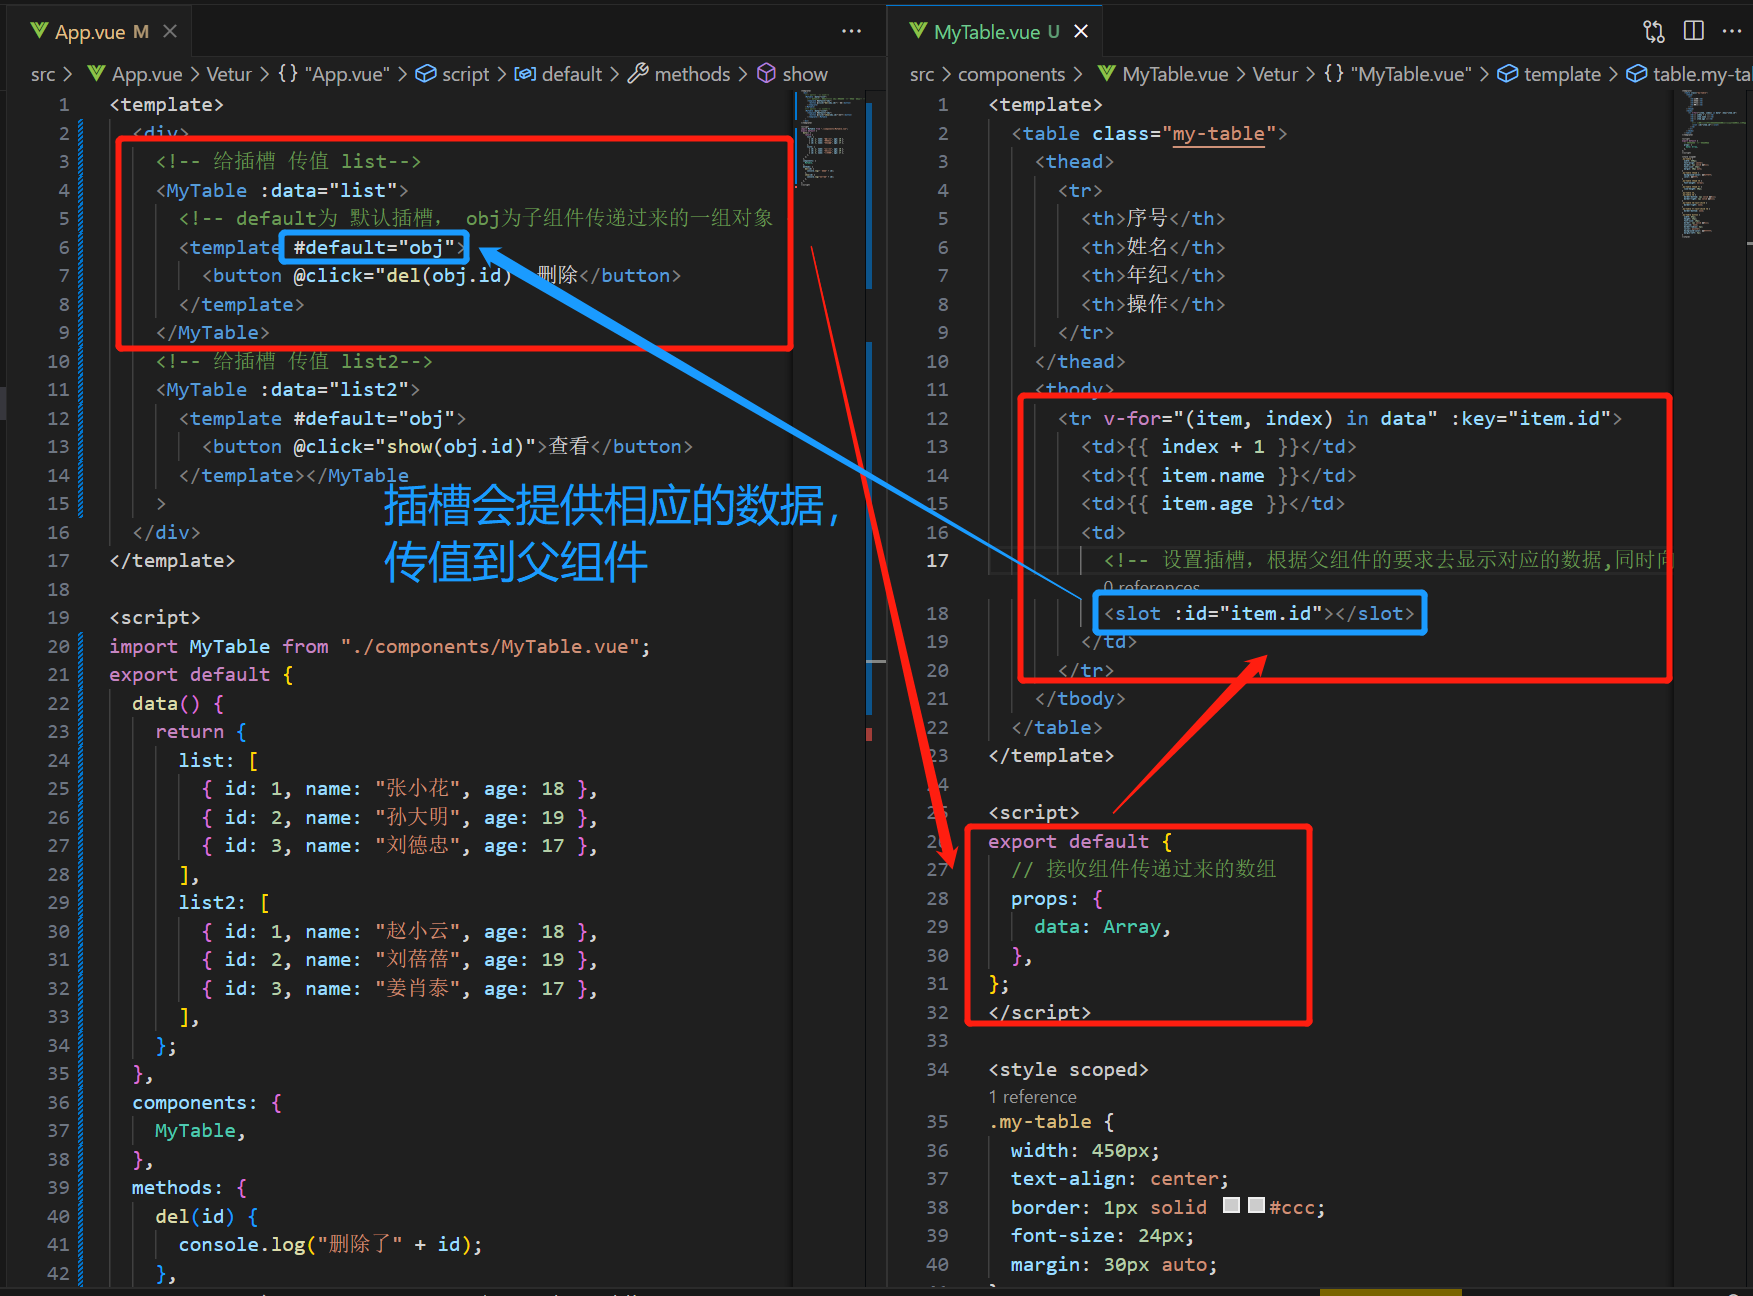Click the text-align: center line
The height and width of the screenshot is (1296, 1753).
tap(1119, 1179)
